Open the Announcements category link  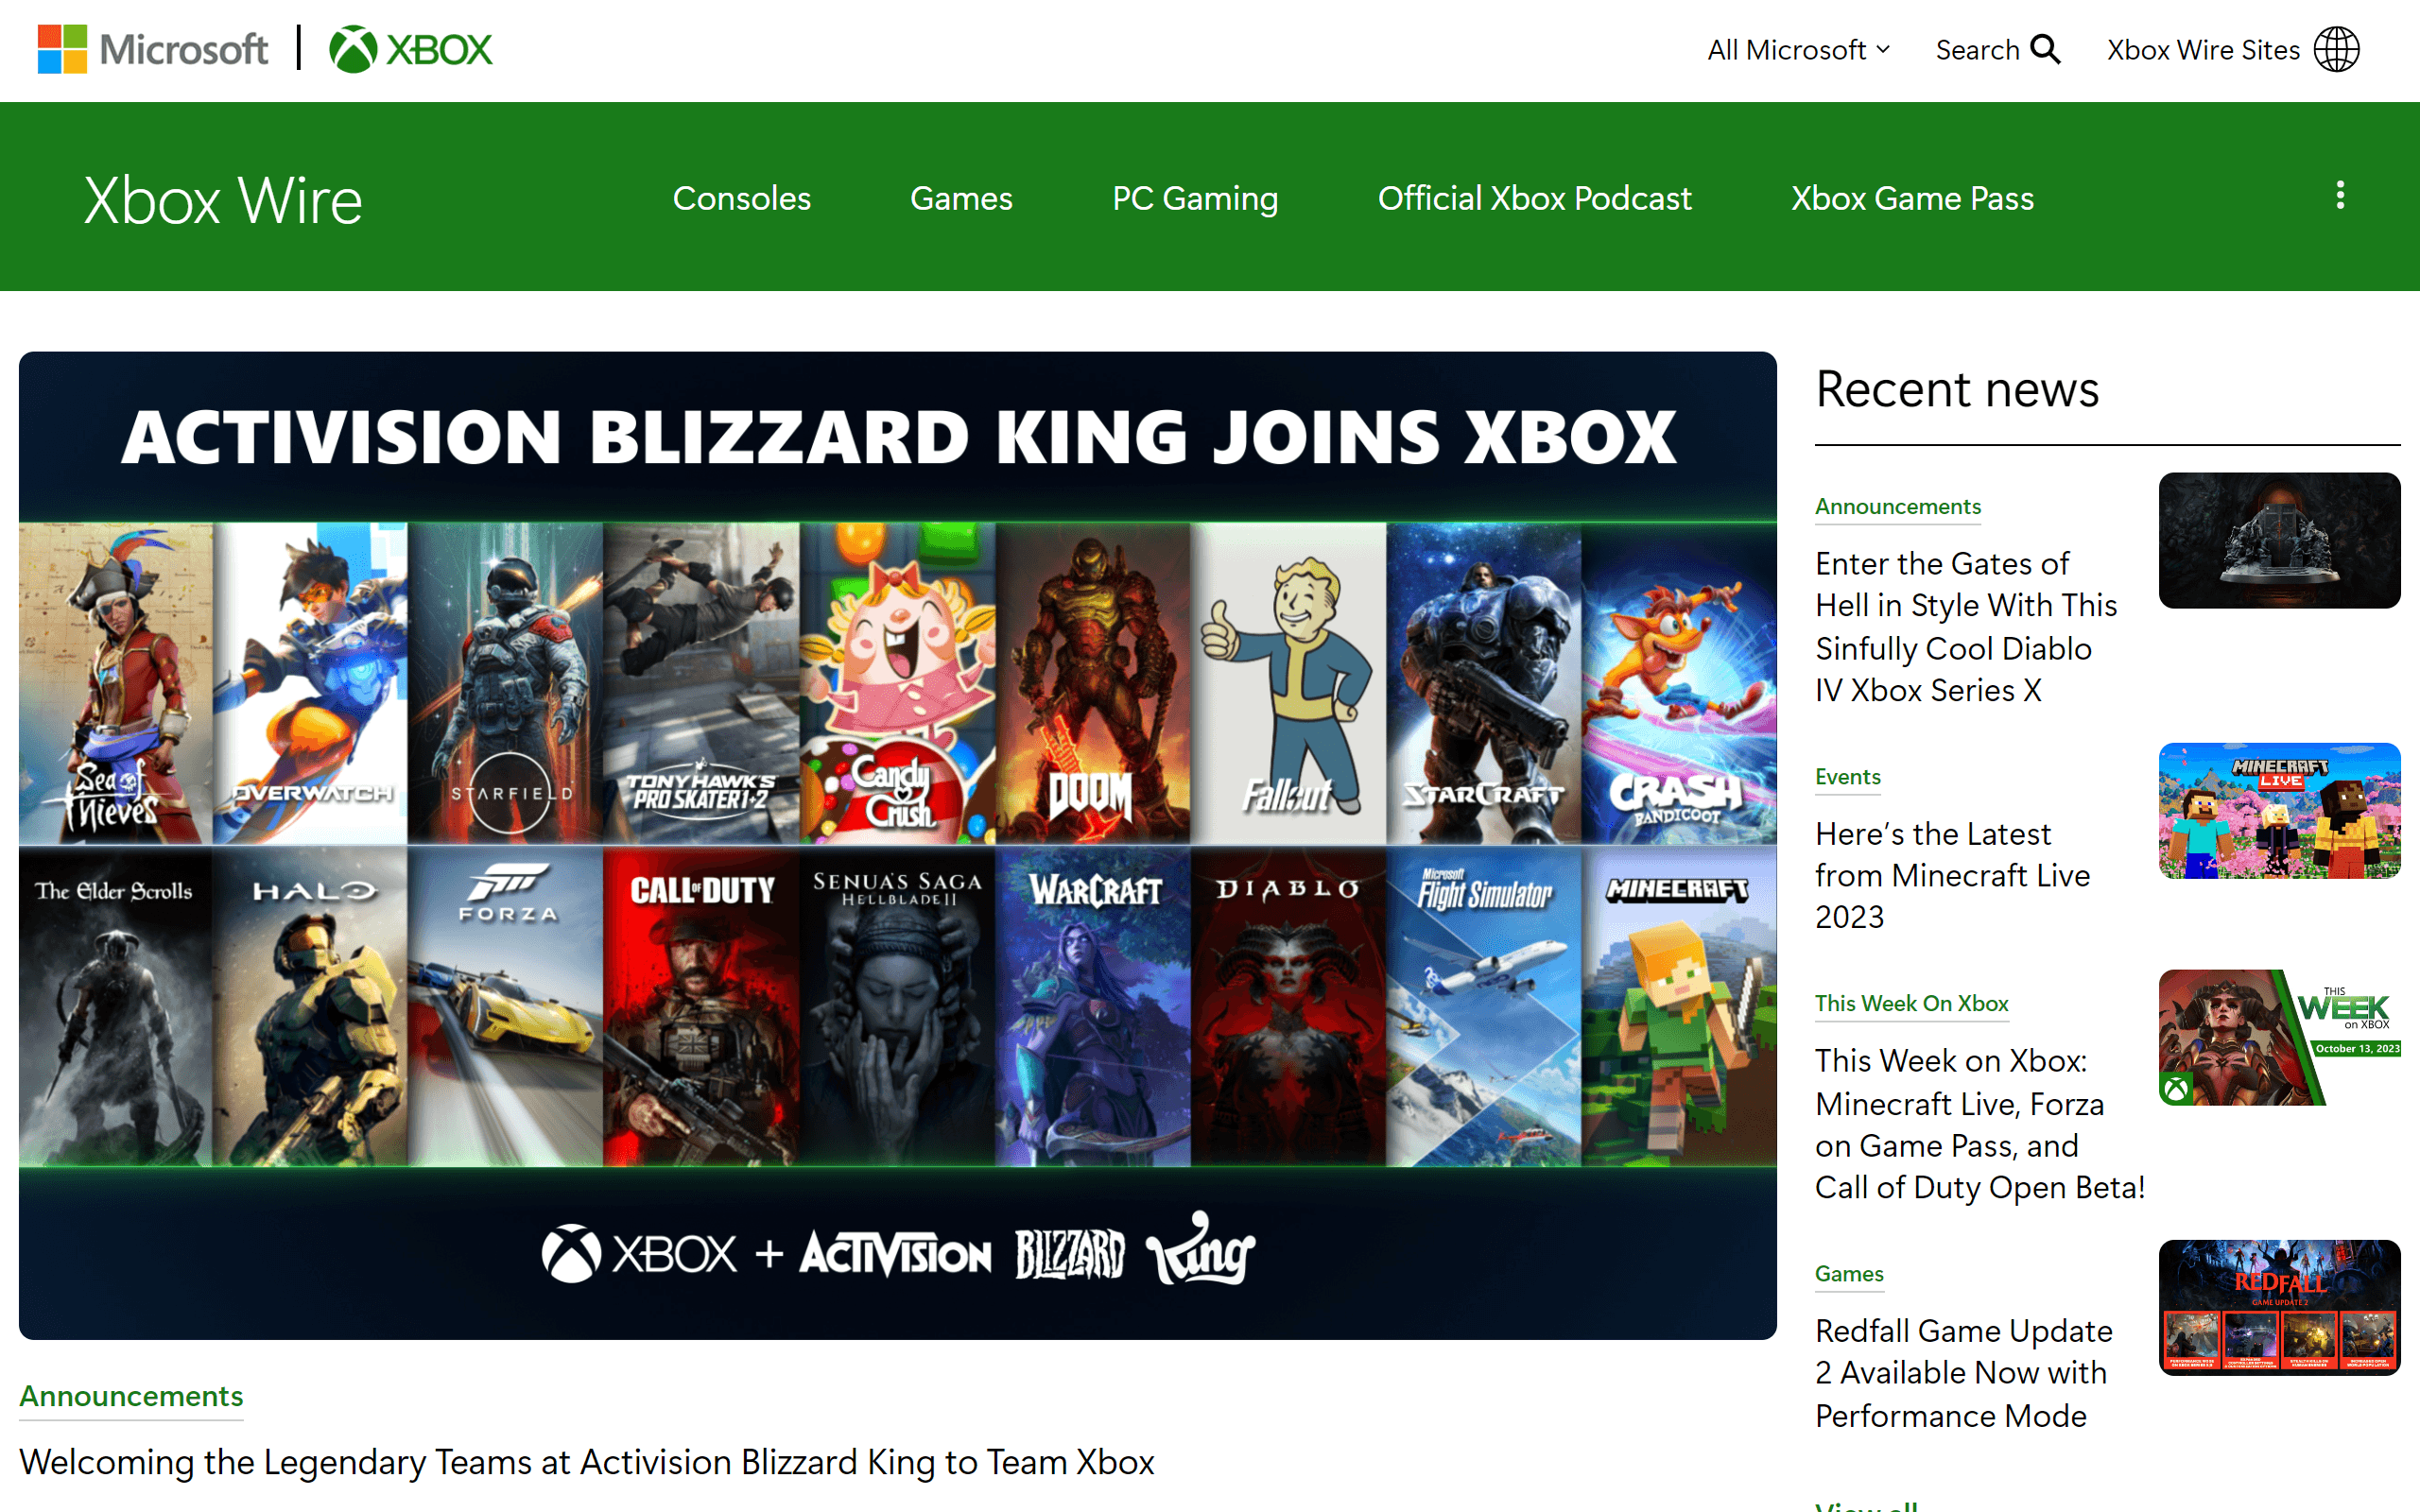coord(1897,506)
